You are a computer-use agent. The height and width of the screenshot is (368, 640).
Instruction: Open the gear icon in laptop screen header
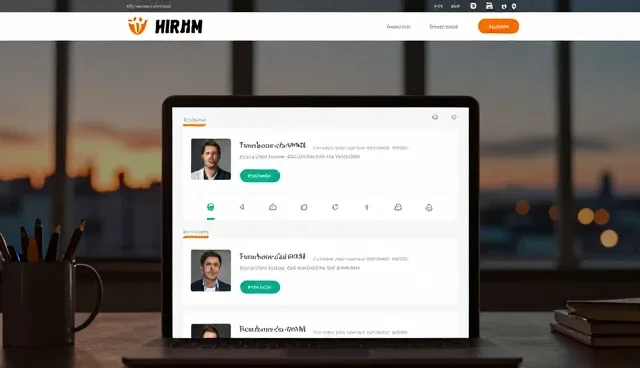[x=454, y=117]
